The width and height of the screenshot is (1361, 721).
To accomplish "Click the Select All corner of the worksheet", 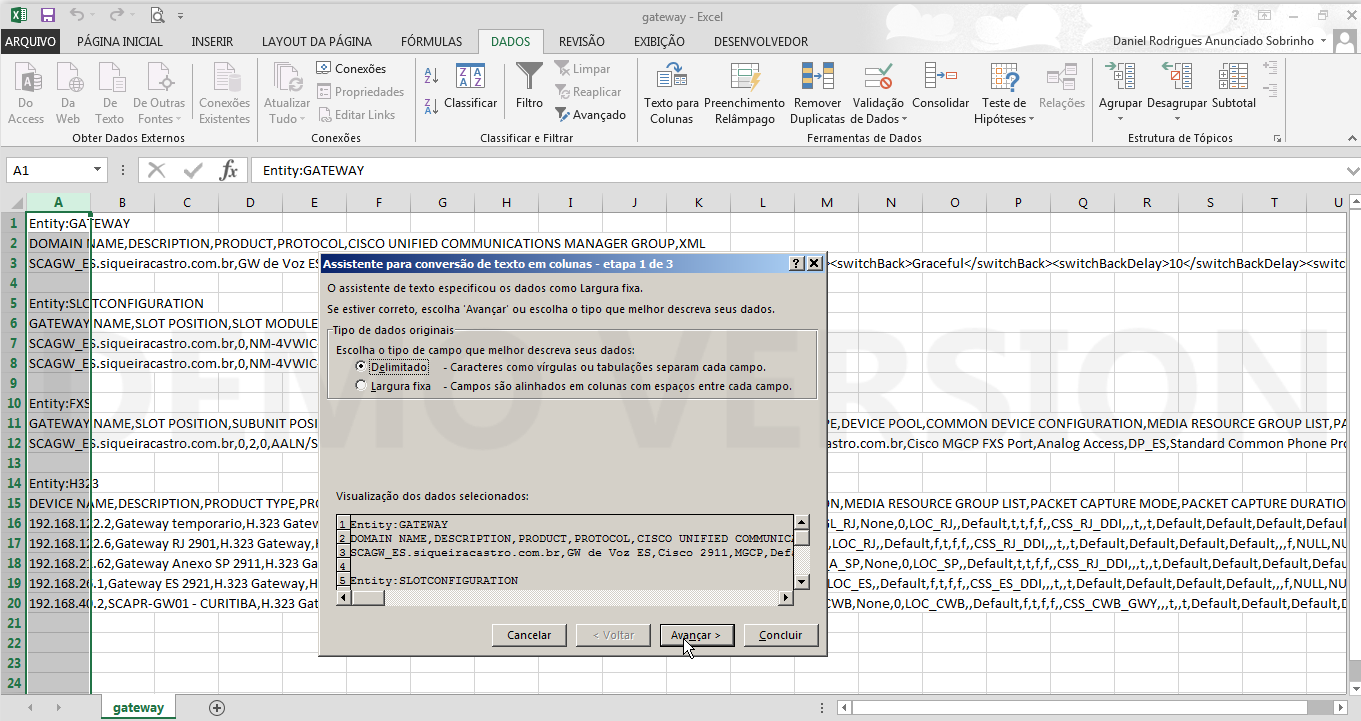I will click(13, 203).
